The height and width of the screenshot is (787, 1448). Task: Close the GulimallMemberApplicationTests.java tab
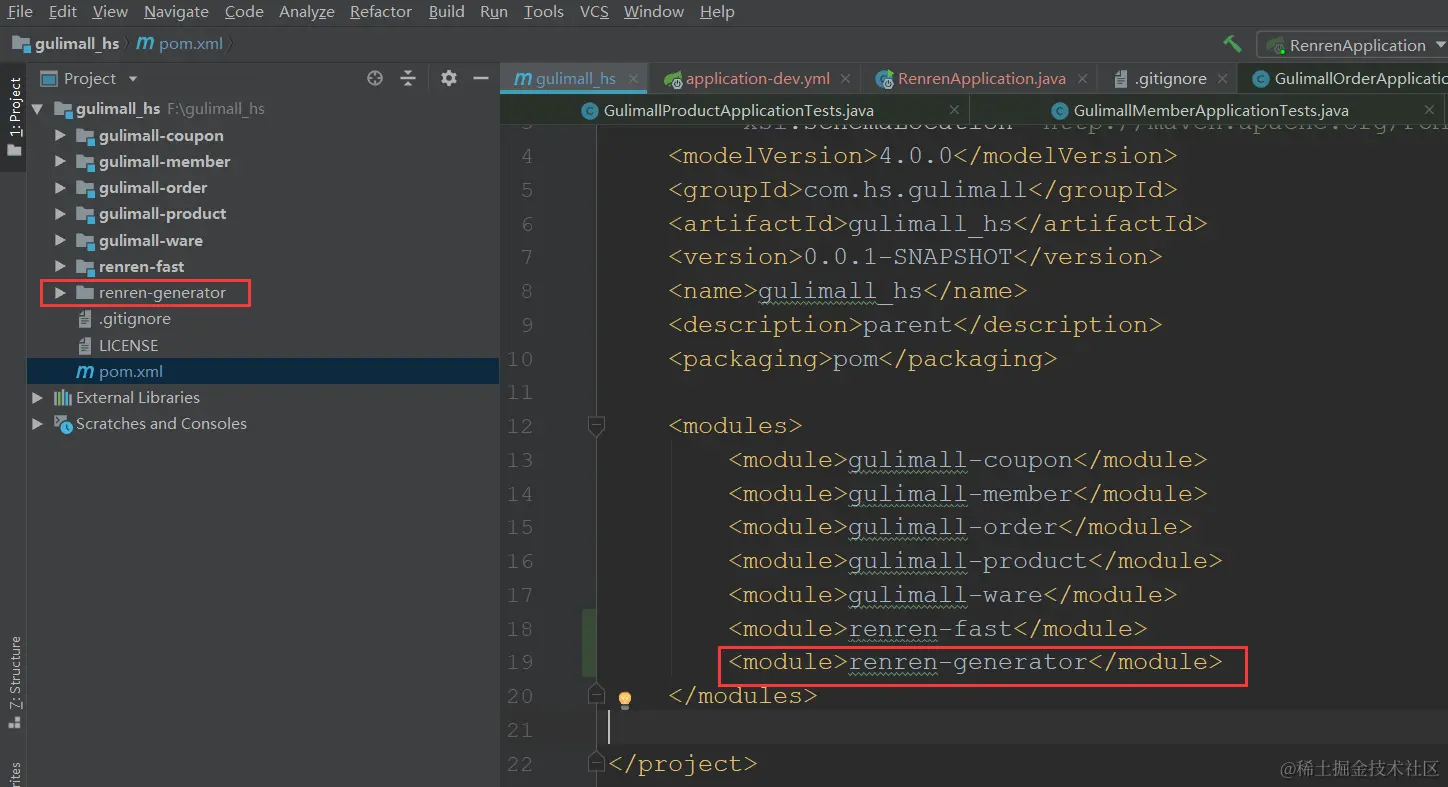(1431, 111)
